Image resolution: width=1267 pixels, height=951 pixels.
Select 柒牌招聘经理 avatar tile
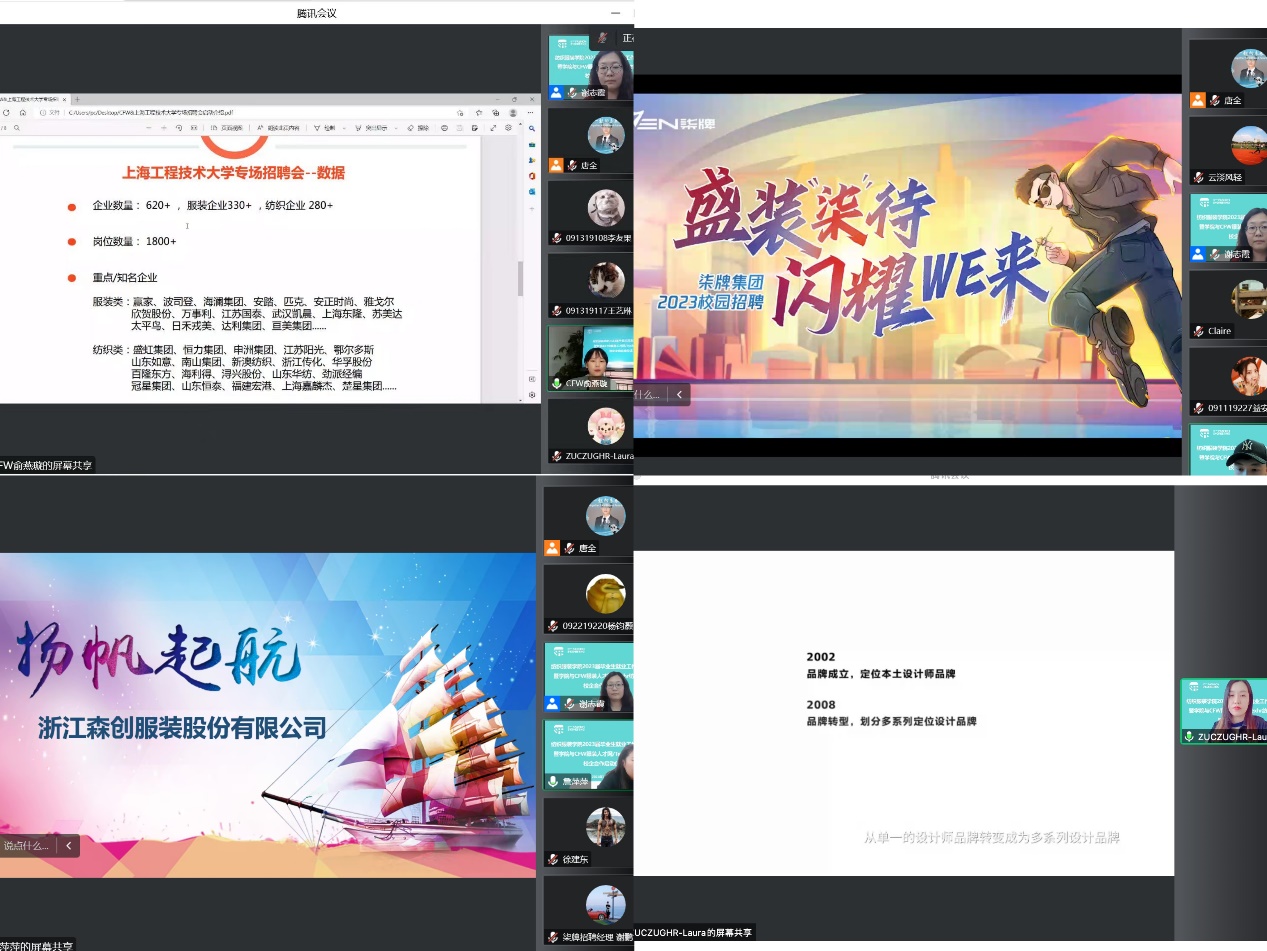click(589, 910)
